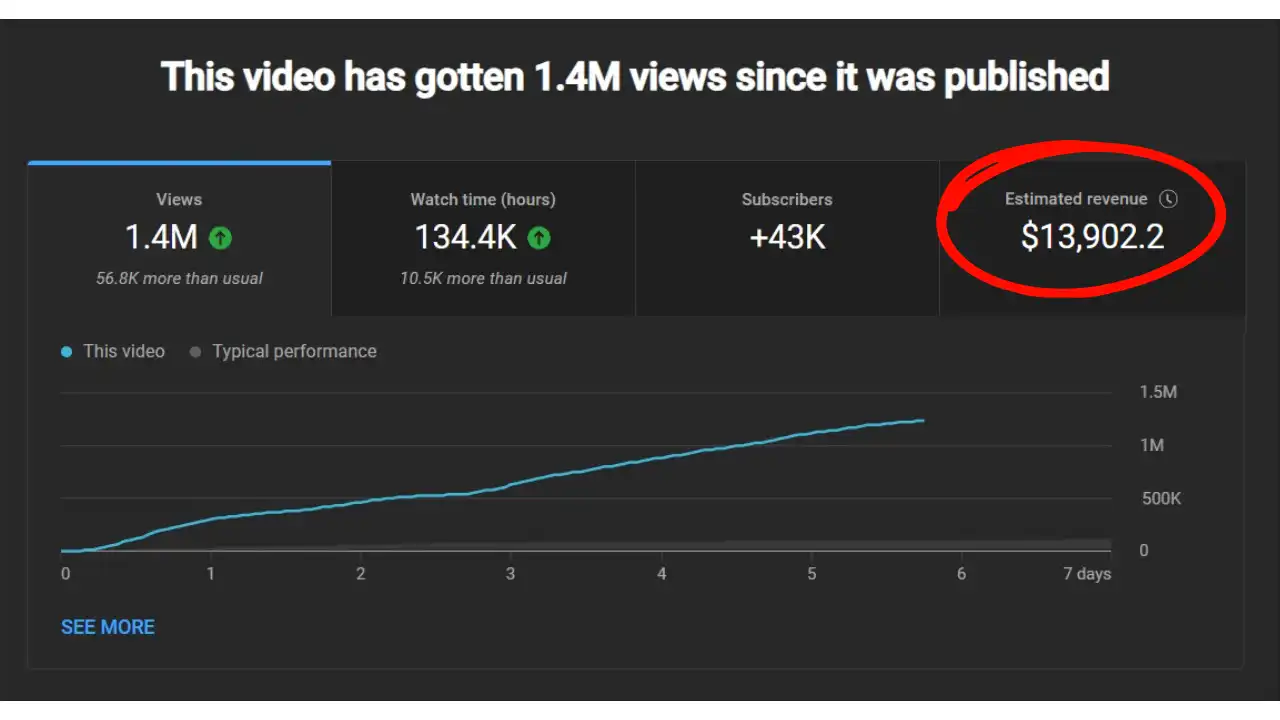Select the gray dot beside Typical performance
The height and width of the screenshot is (720, 1280).
[x=196, y=351]
